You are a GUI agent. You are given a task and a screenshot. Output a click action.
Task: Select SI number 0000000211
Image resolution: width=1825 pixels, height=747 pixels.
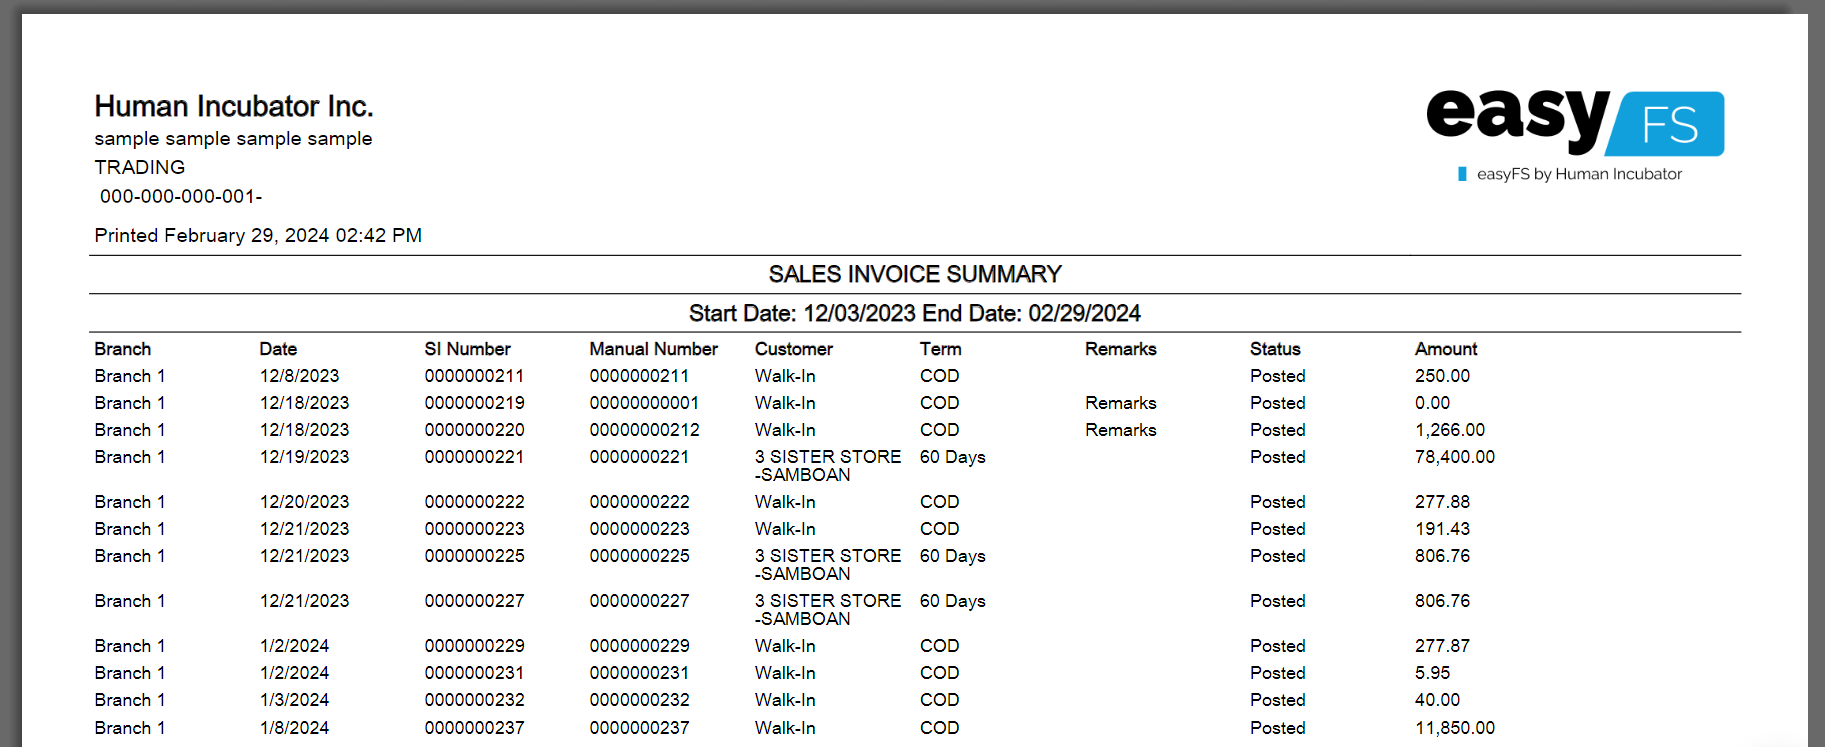pos(474,376)
